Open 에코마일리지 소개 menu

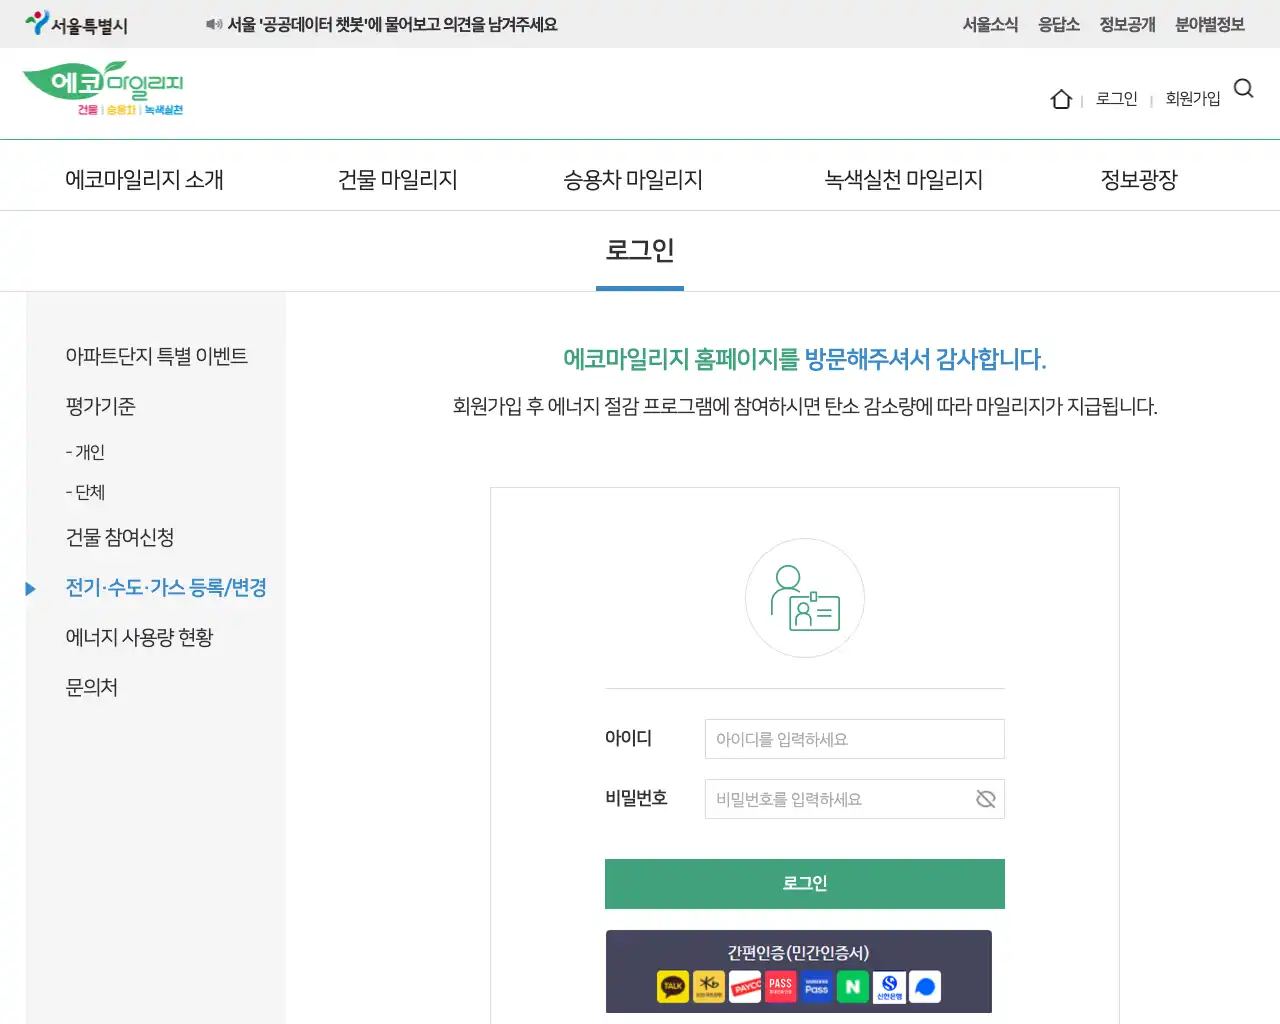(144, 180)
